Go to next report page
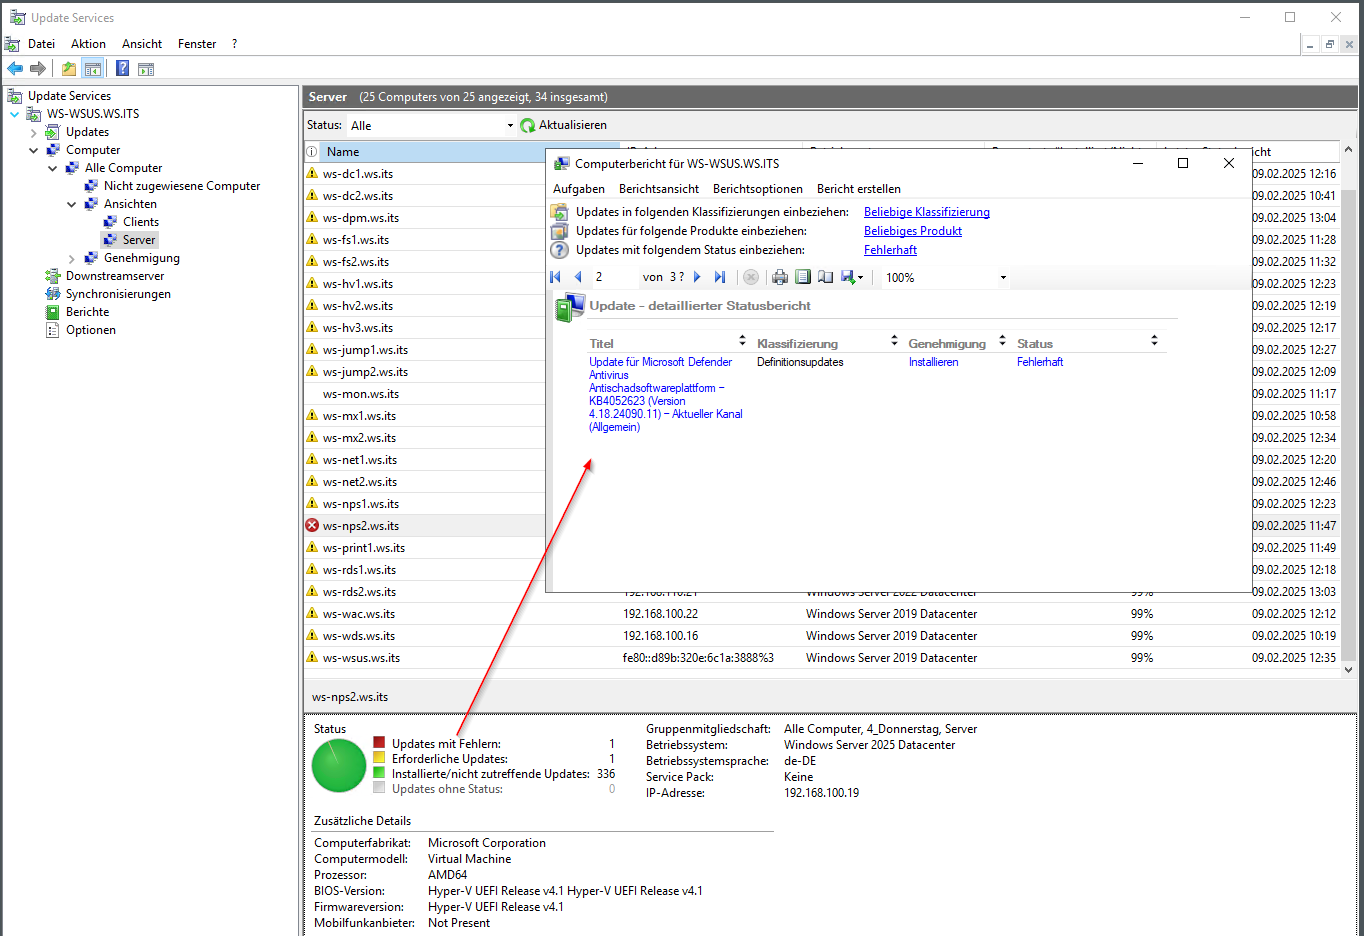This screenshot has height=936, width=1364. pos(697,277)
